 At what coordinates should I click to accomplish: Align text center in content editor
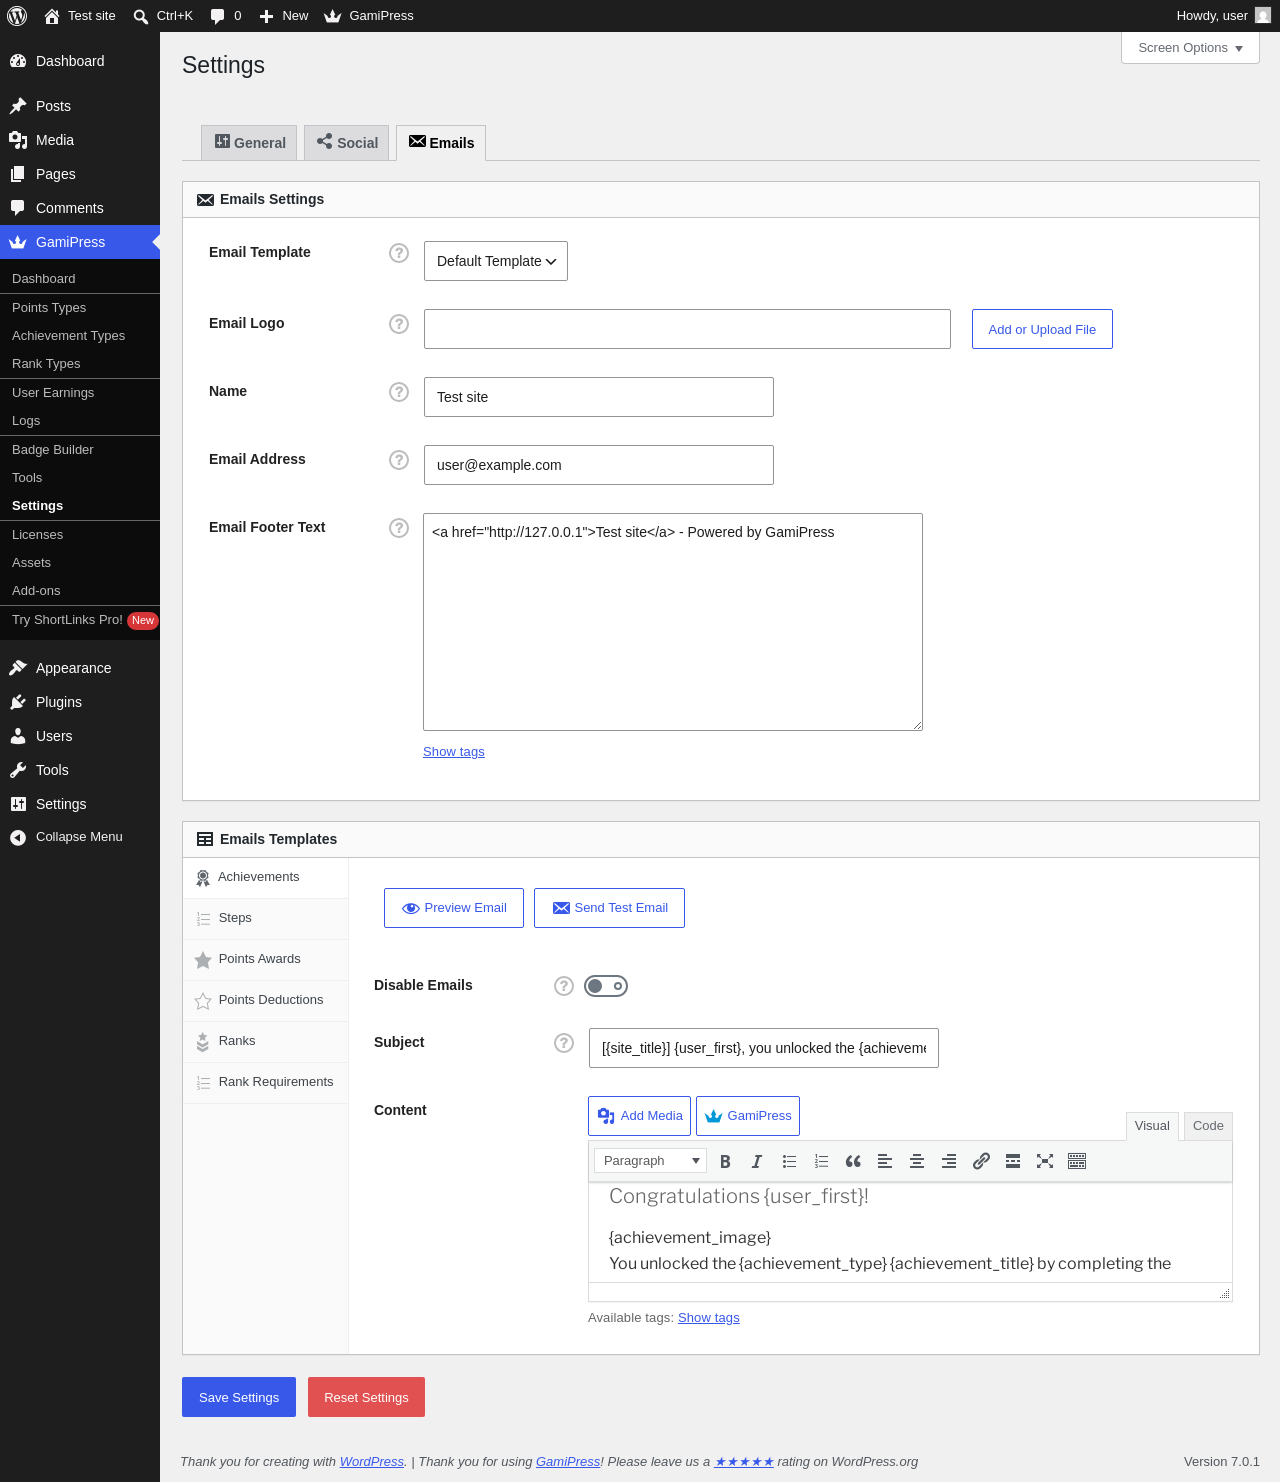click(x=917, y=1161)
